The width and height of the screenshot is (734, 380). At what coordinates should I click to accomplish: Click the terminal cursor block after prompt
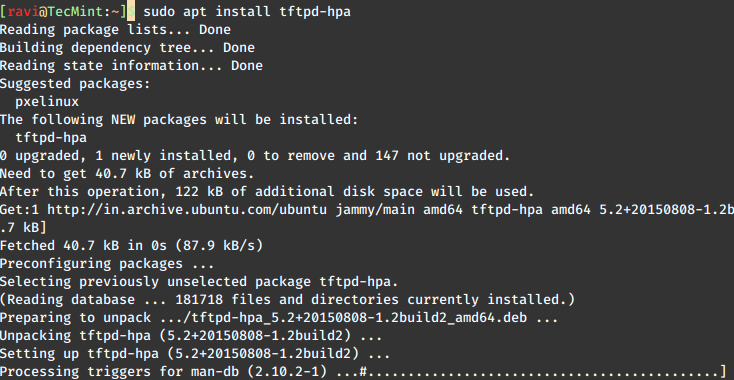click(132, 12)
